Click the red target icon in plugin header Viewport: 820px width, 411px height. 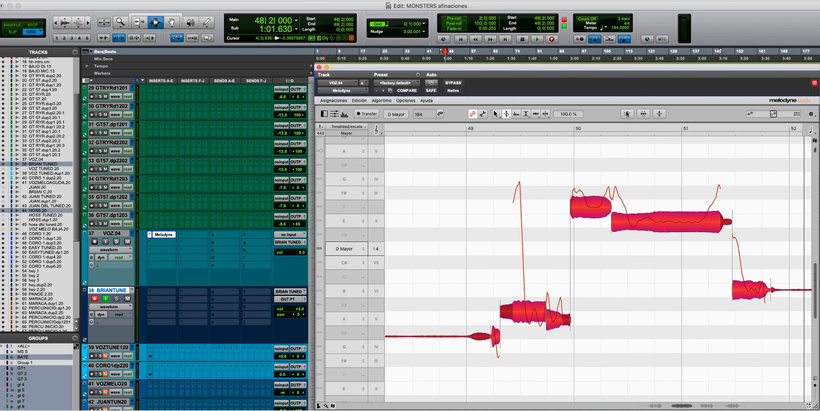(814, 83)
